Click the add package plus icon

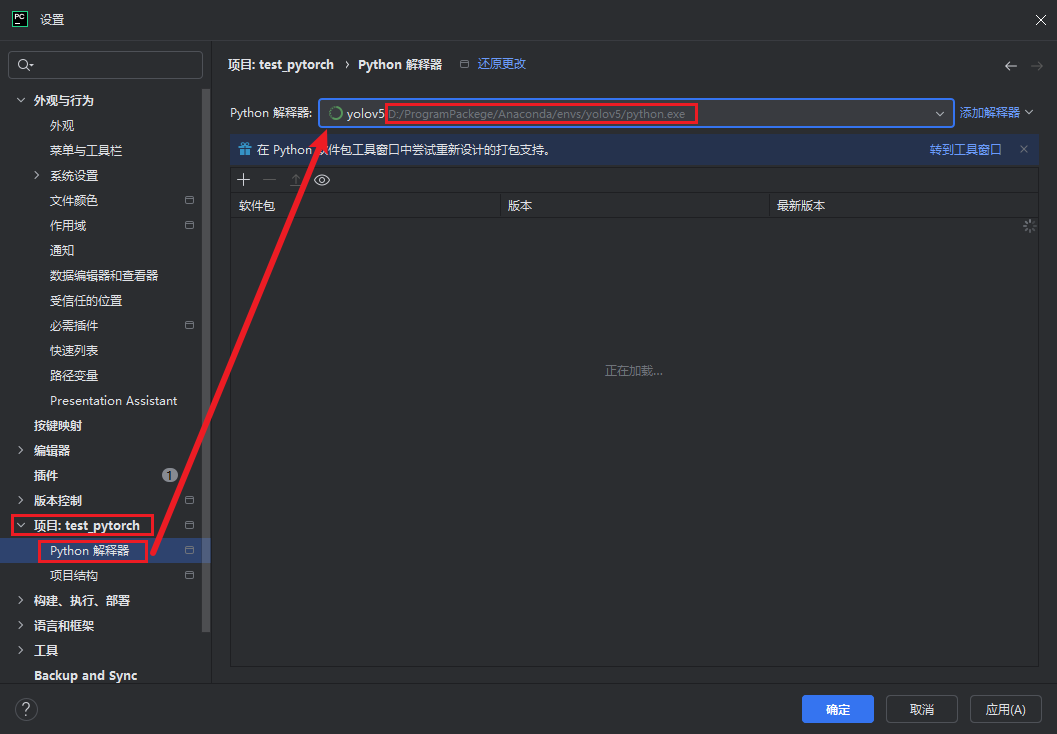pyautogui.click(x=243, y=180)
